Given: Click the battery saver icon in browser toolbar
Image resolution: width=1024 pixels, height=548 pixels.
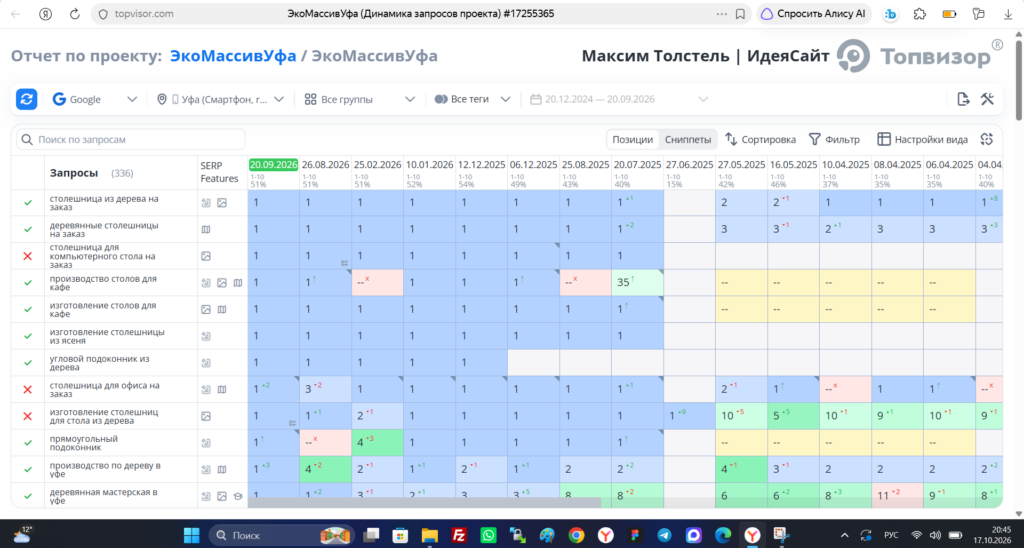Looking at the screenshot, I should click(x=950, y=14).
